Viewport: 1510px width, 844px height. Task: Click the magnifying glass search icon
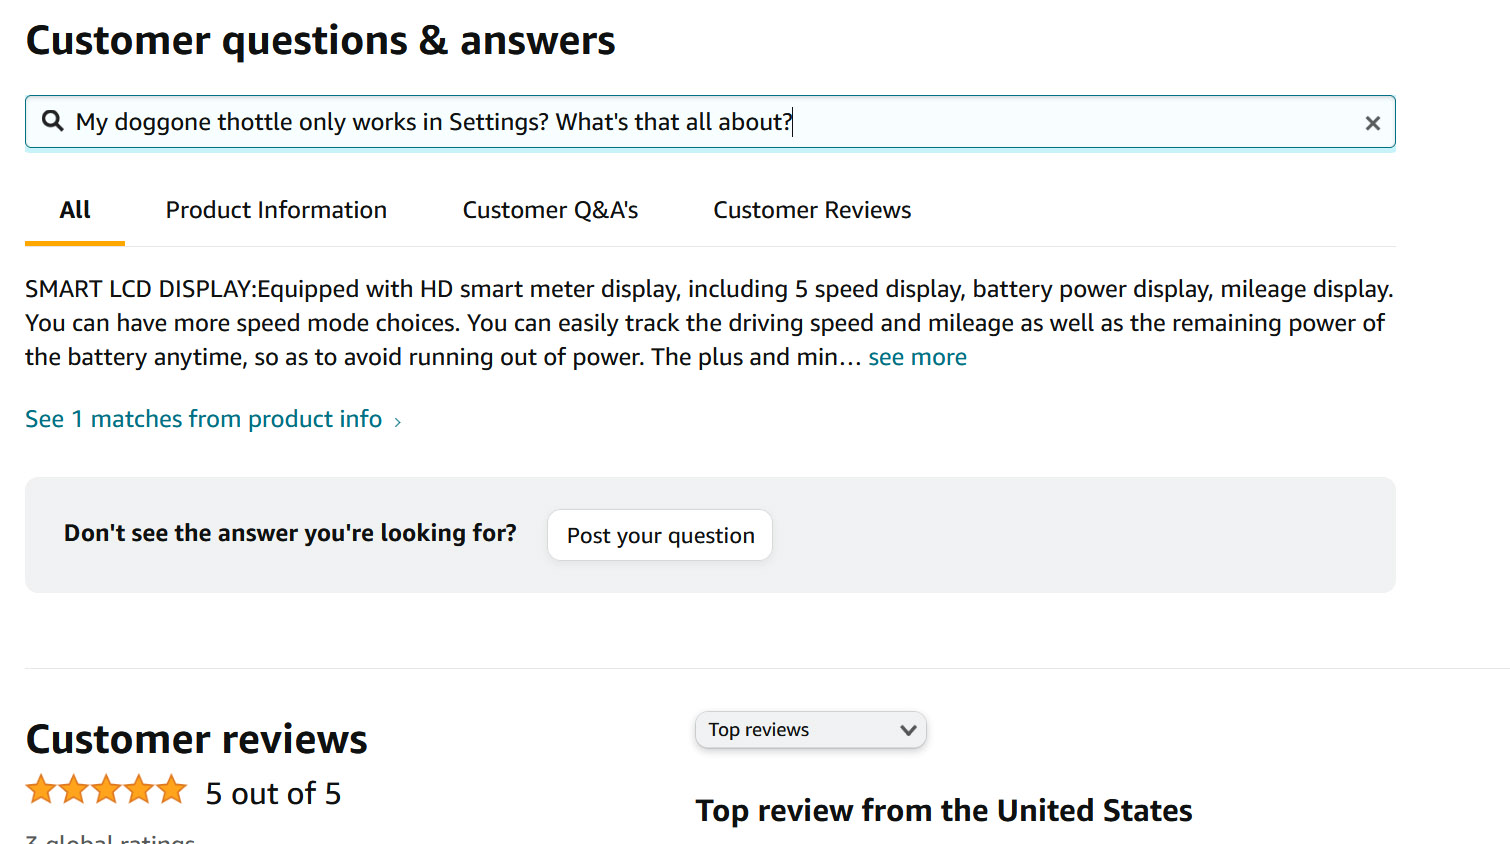(x=53, y=121)
